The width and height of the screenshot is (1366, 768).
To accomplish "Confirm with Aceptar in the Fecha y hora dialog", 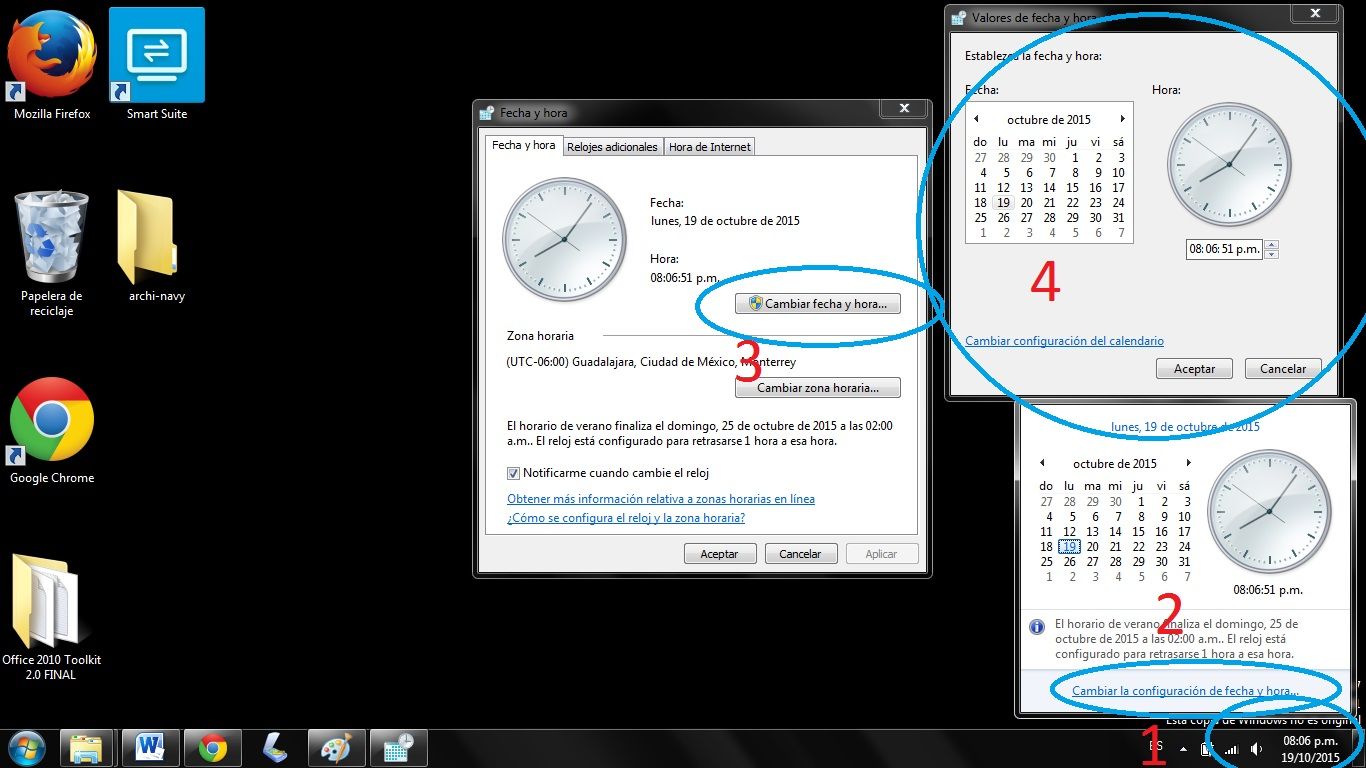I will coord(719,554).
